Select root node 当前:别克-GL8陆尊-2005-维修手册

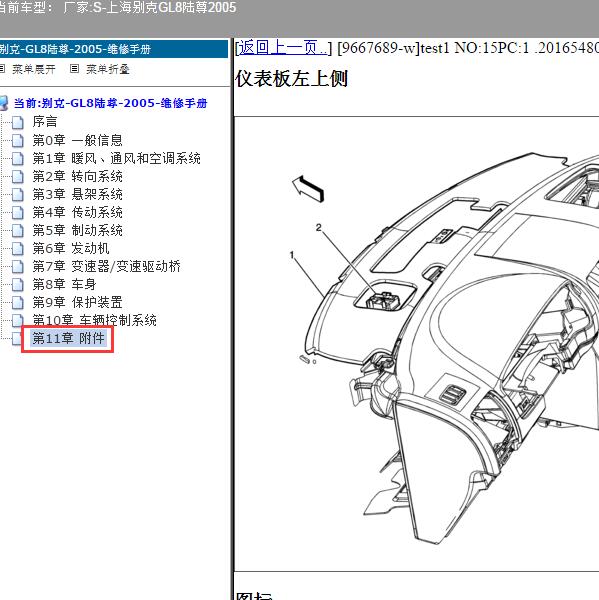(x=110, y=103)
